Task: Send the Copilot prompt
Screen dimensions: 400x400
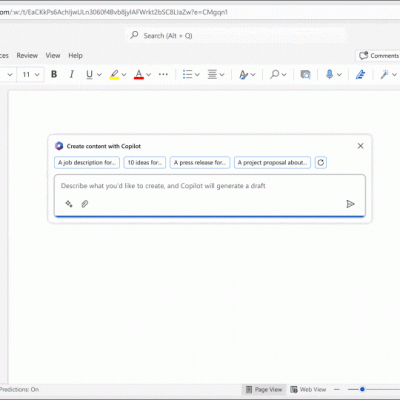Action: [x=350, y=204]
